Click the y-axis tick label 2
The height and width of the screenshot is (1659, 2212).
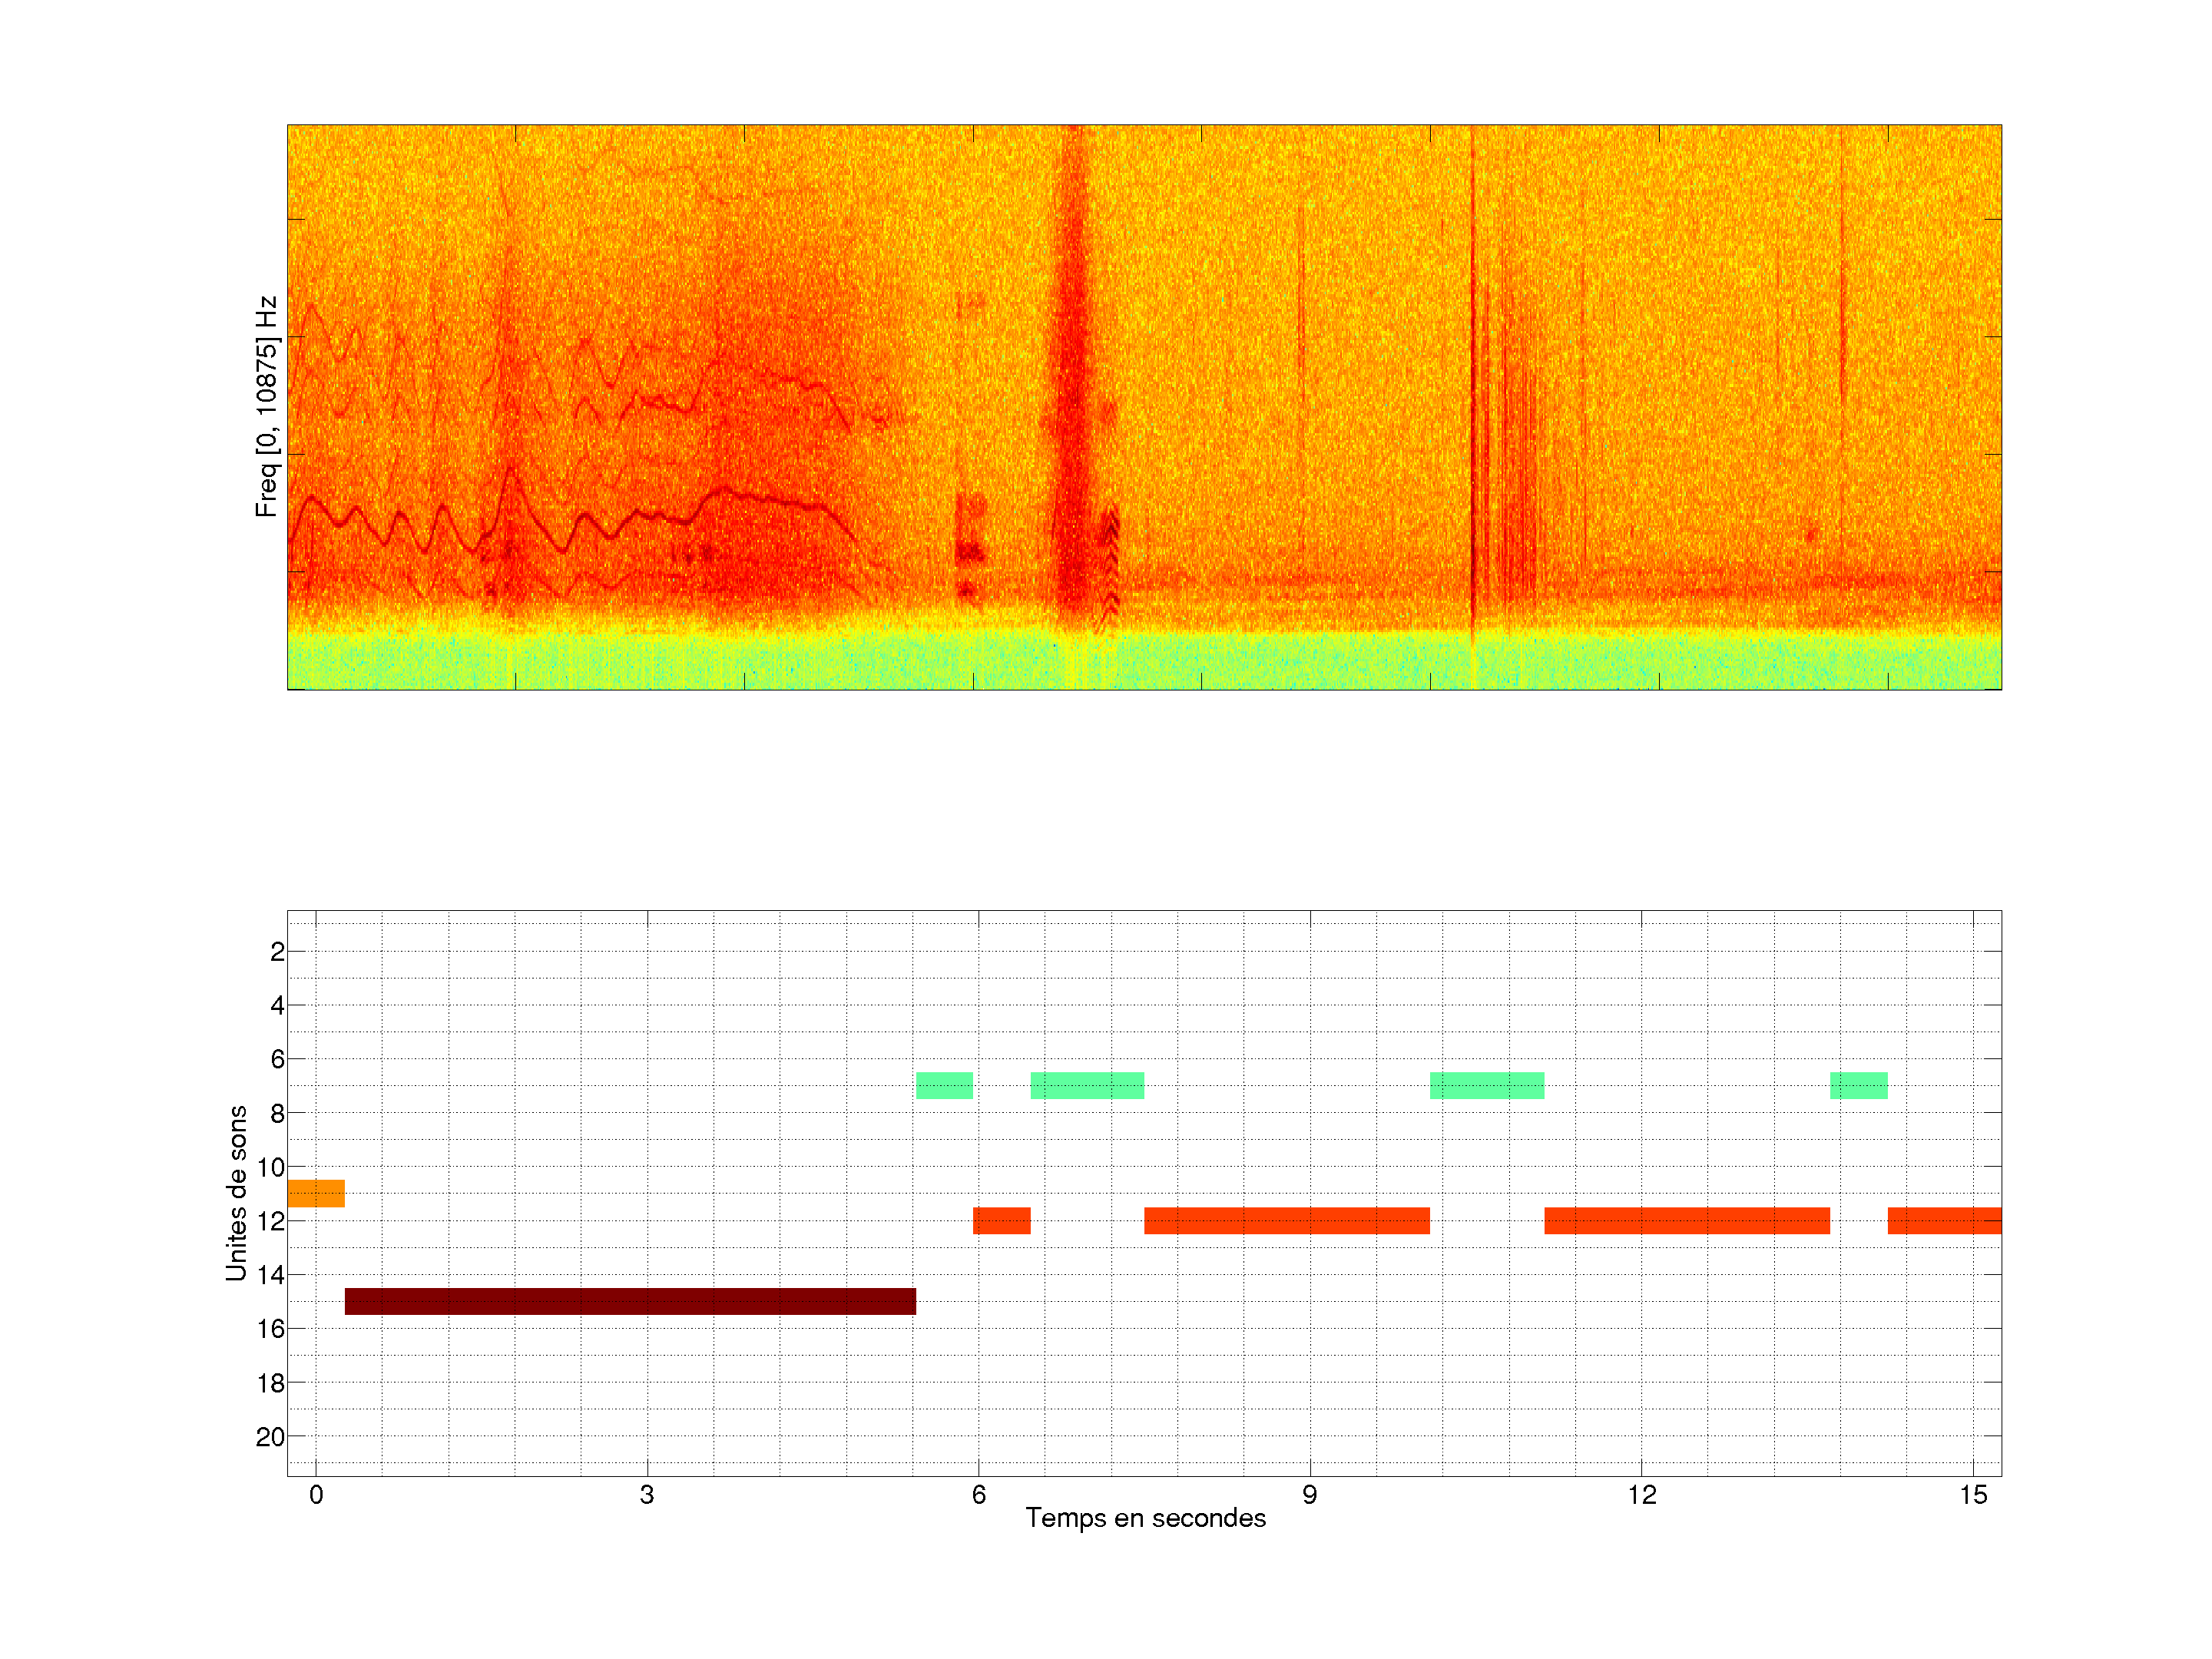(x=277, y=952)
